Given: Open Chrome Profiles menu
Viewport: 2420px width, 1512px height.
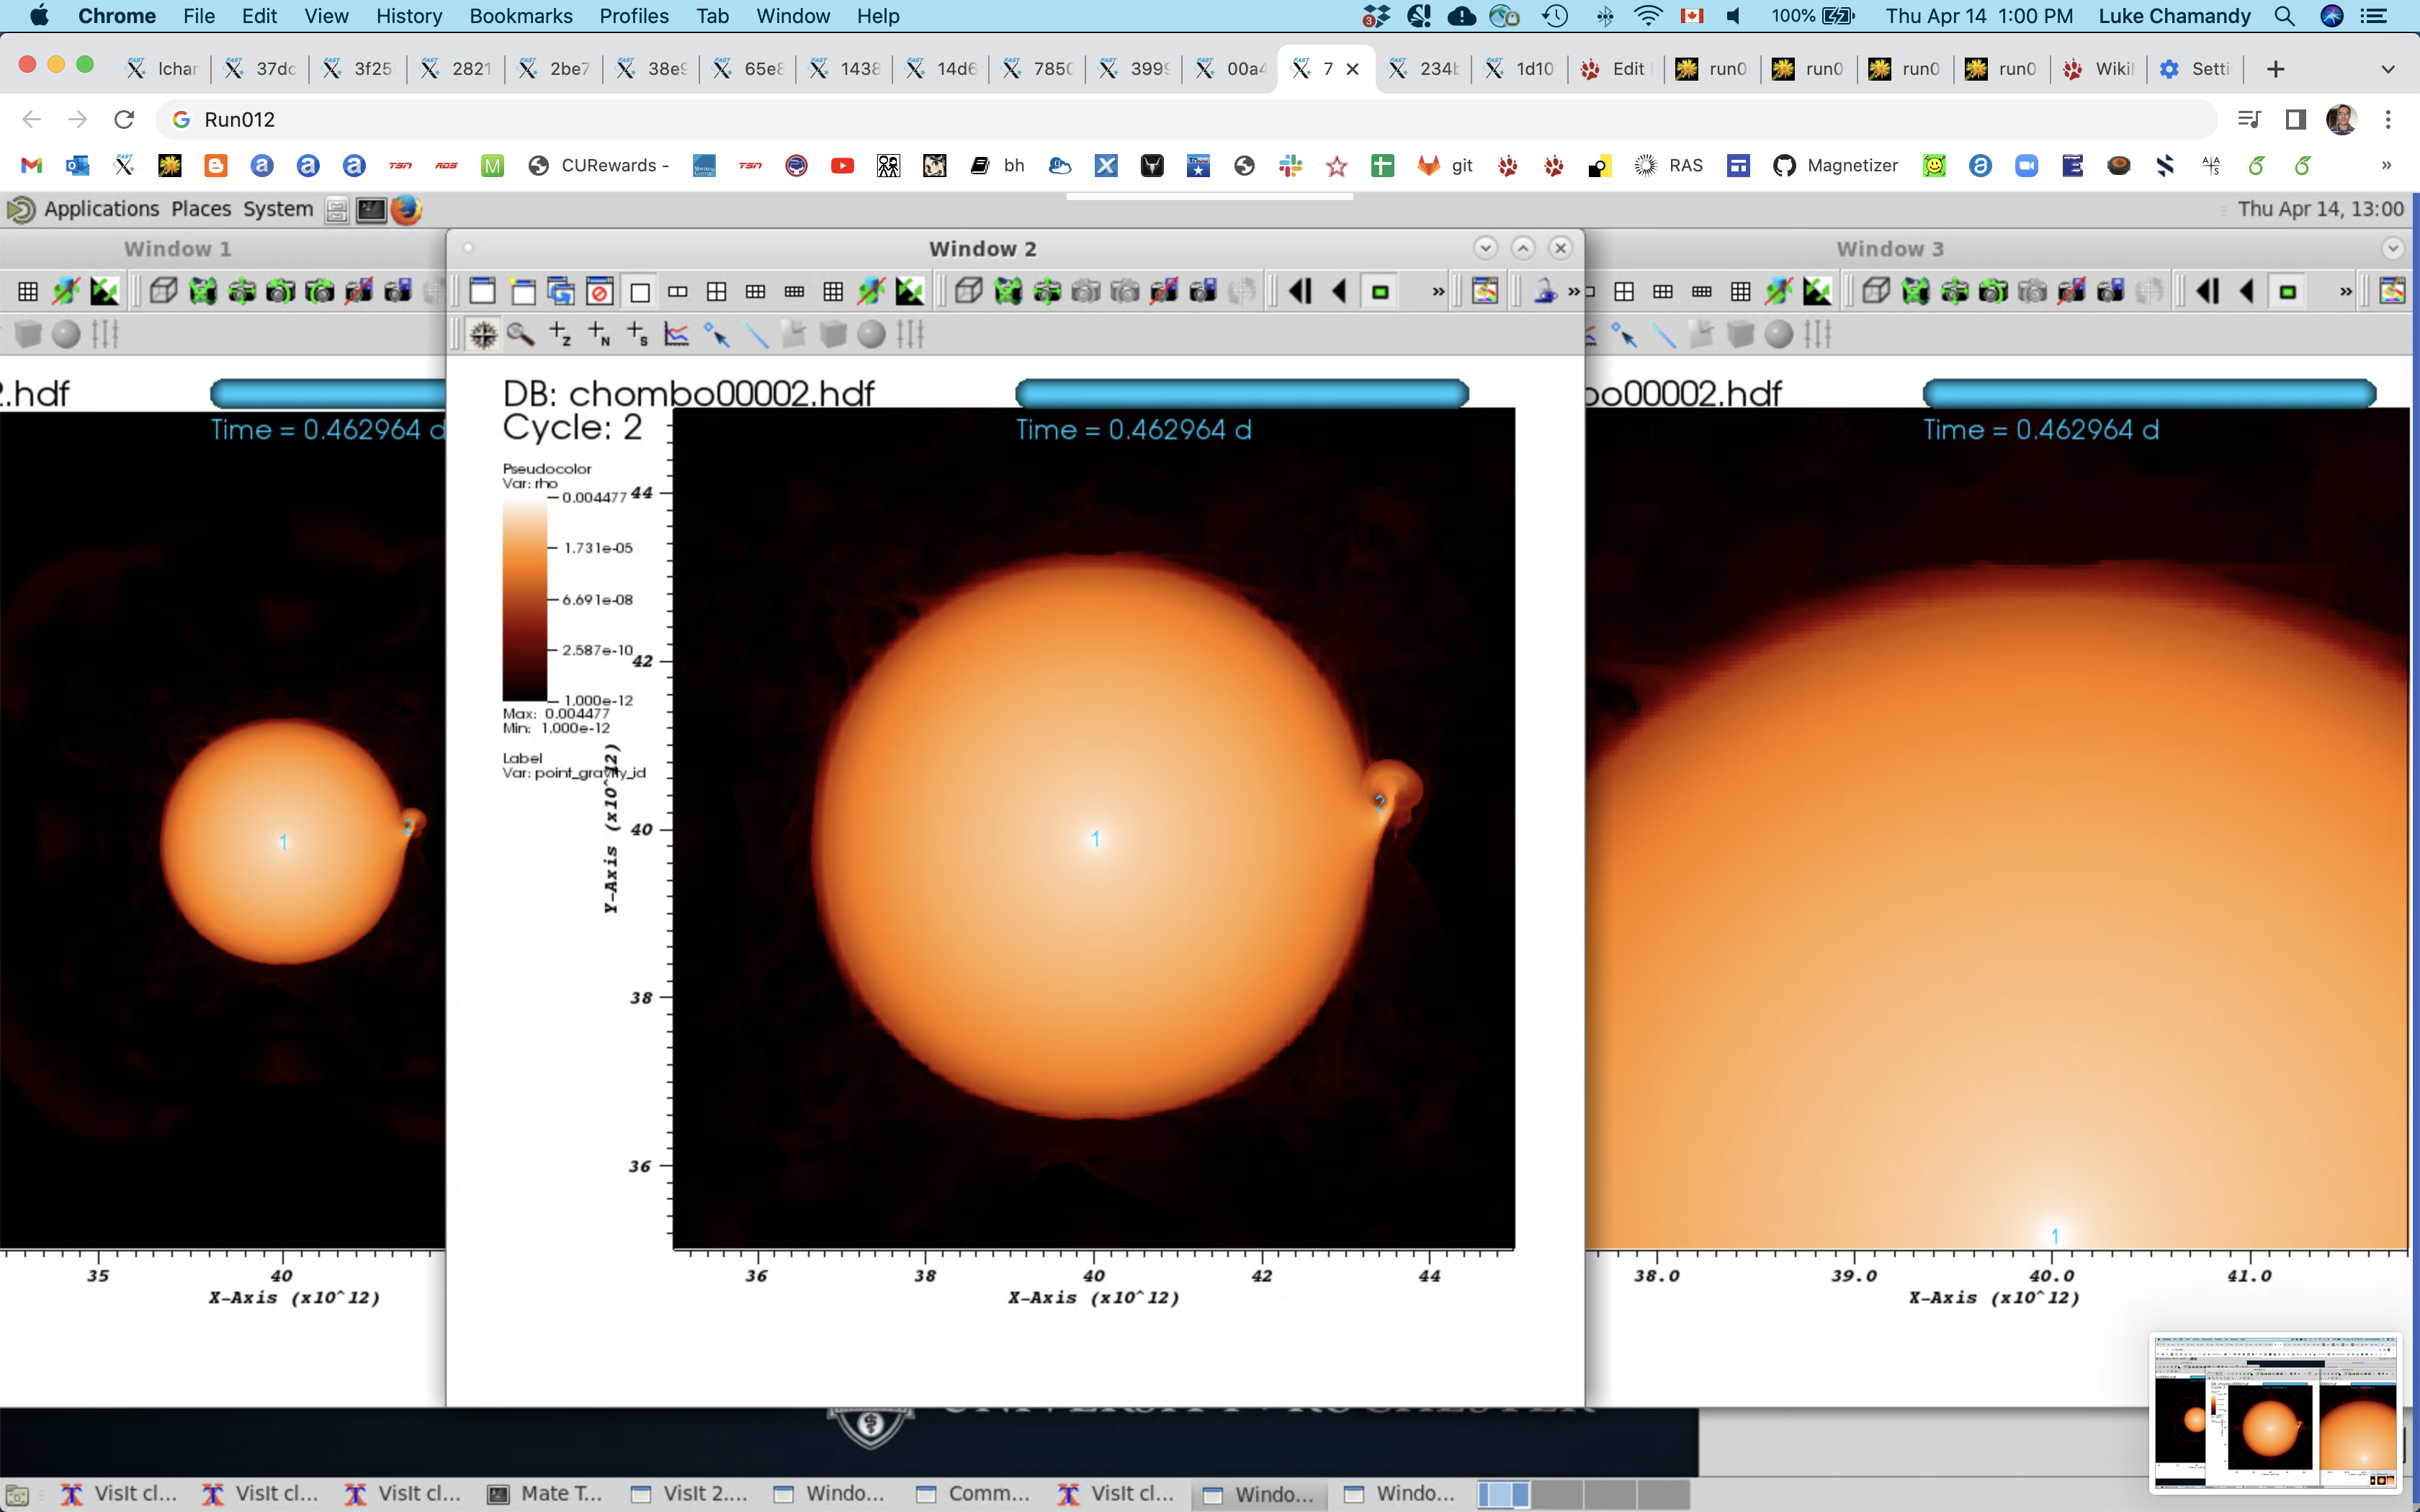Looking at the screenshot, I should 634,16.
